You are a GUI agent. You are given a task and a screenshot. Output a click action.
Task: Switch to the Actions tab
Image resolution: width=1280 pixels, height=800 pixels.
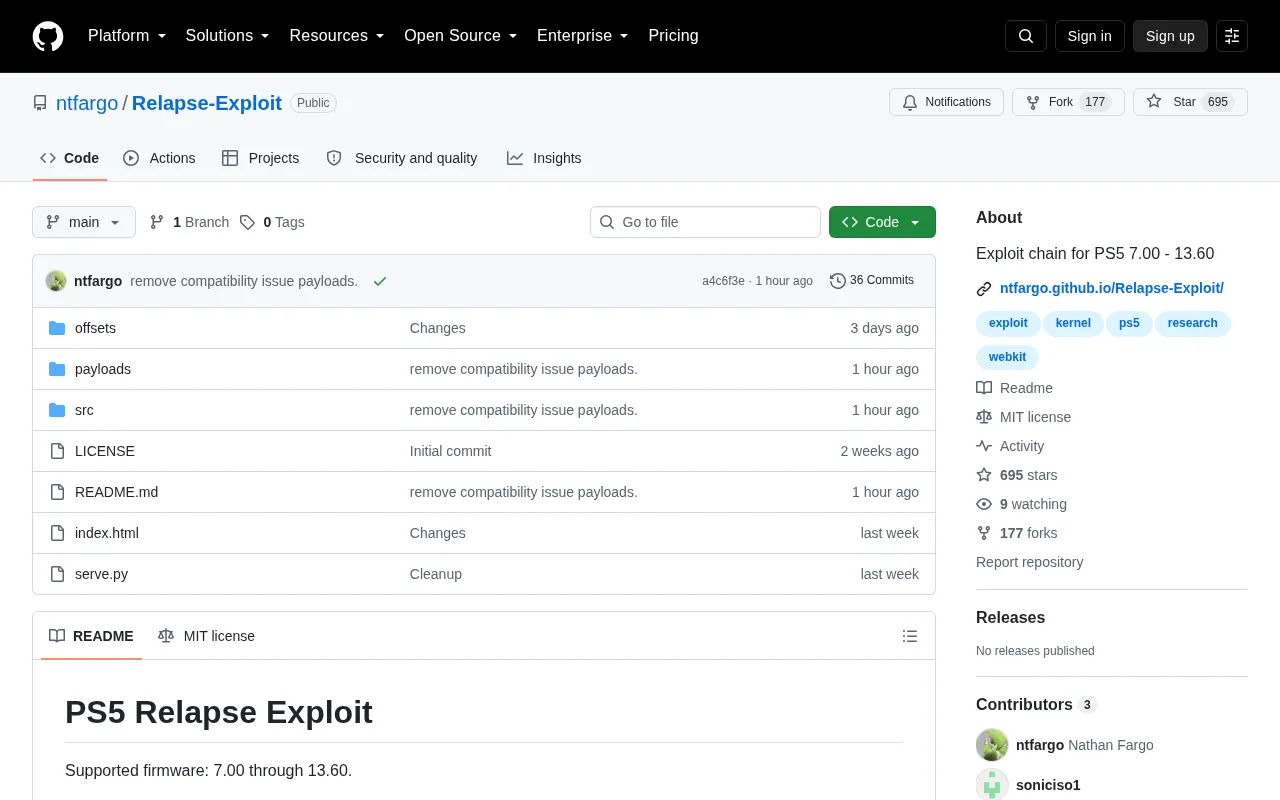tap(159, 158)
